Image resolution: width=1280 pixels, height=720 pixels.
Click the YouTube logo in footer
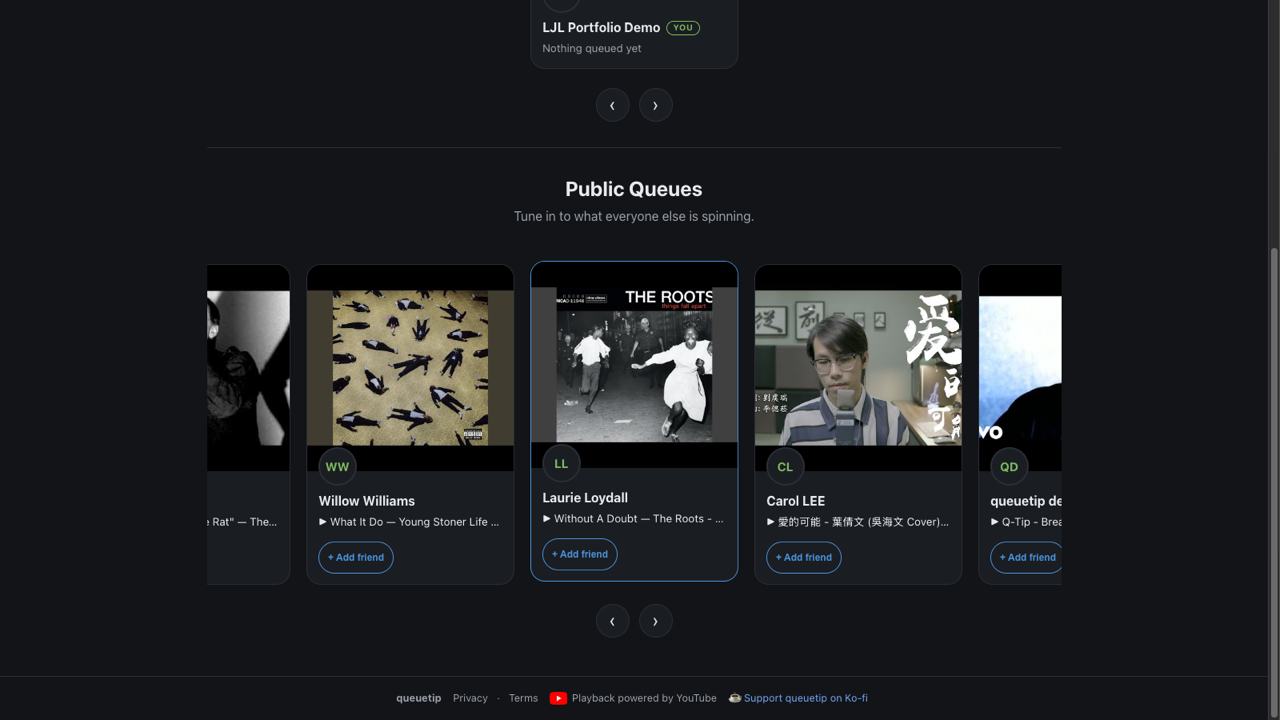pyautogui.click(x=558, y=698)
